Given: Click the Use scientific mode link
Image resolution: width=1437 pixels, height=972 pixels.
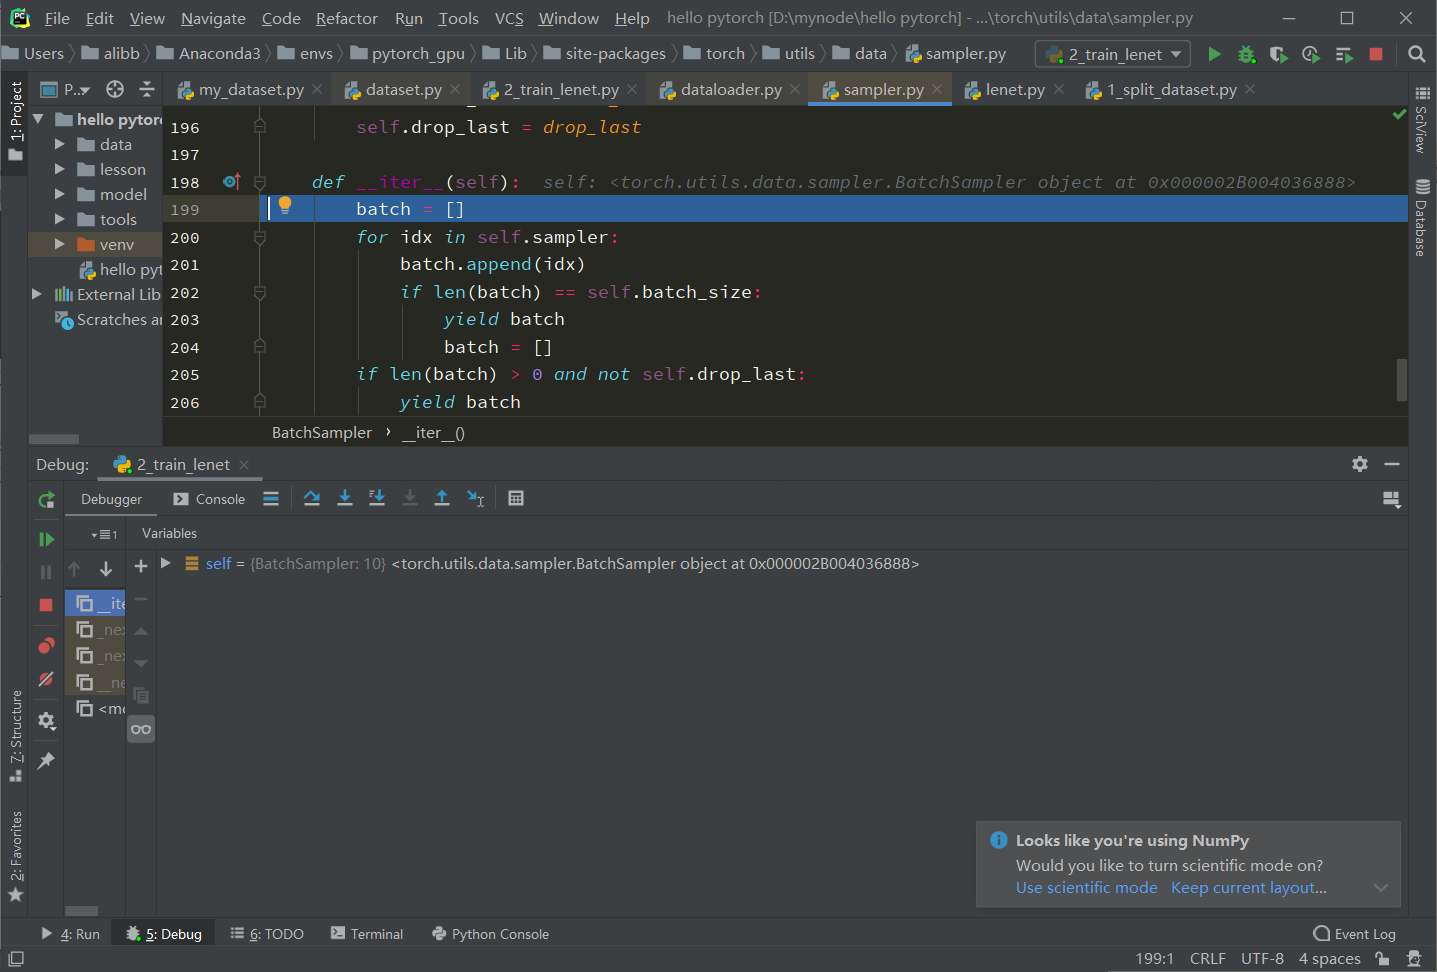Looking at the screenshot, I should [x=1086, y=887].
